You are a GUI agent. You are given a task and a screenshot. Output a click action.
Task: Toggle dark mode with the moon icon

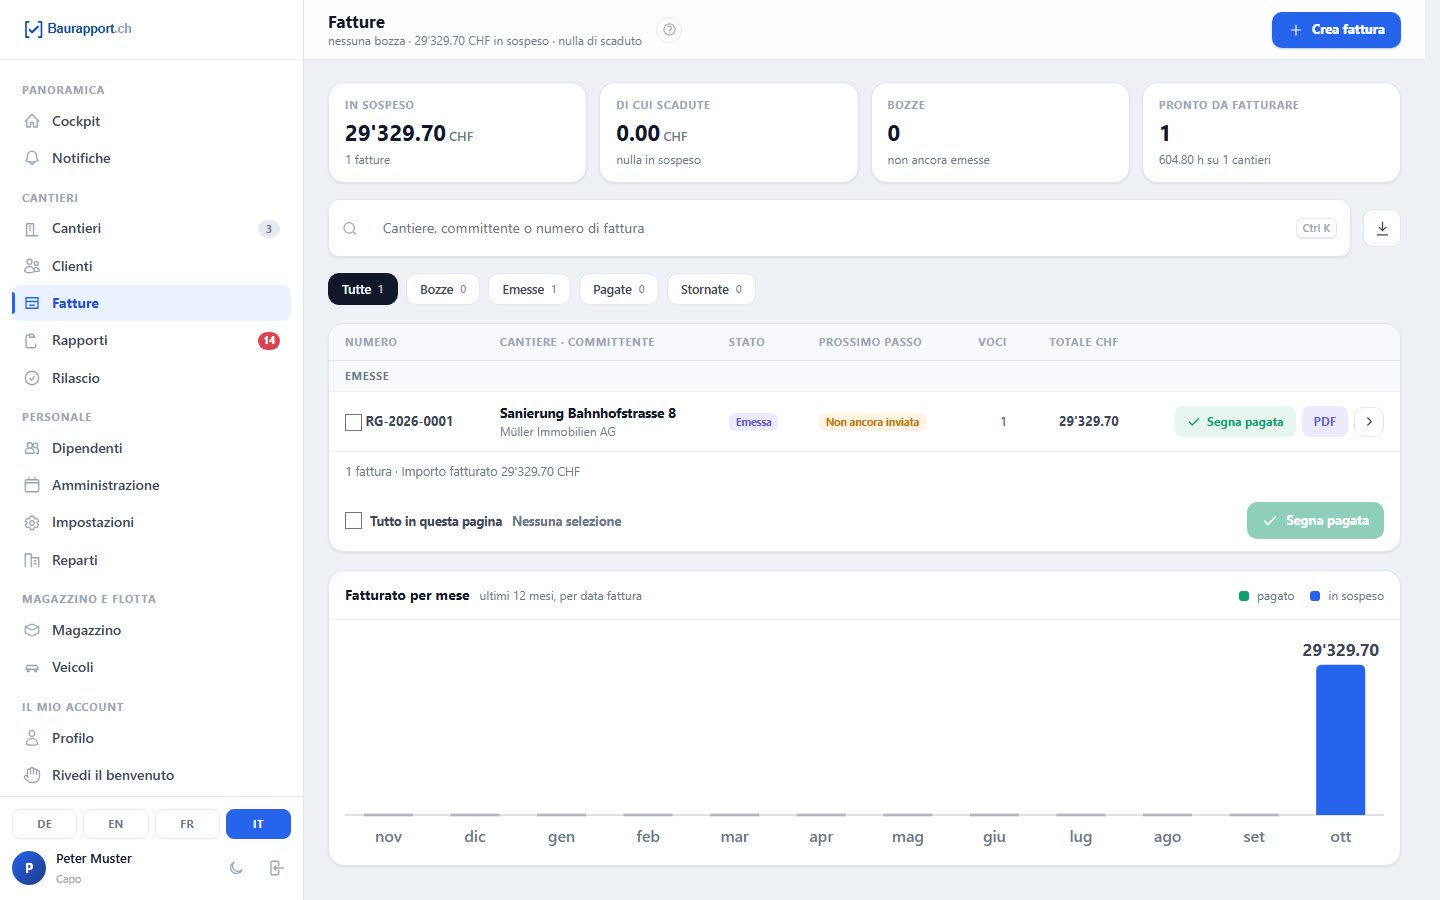click(x=236, y=868)
